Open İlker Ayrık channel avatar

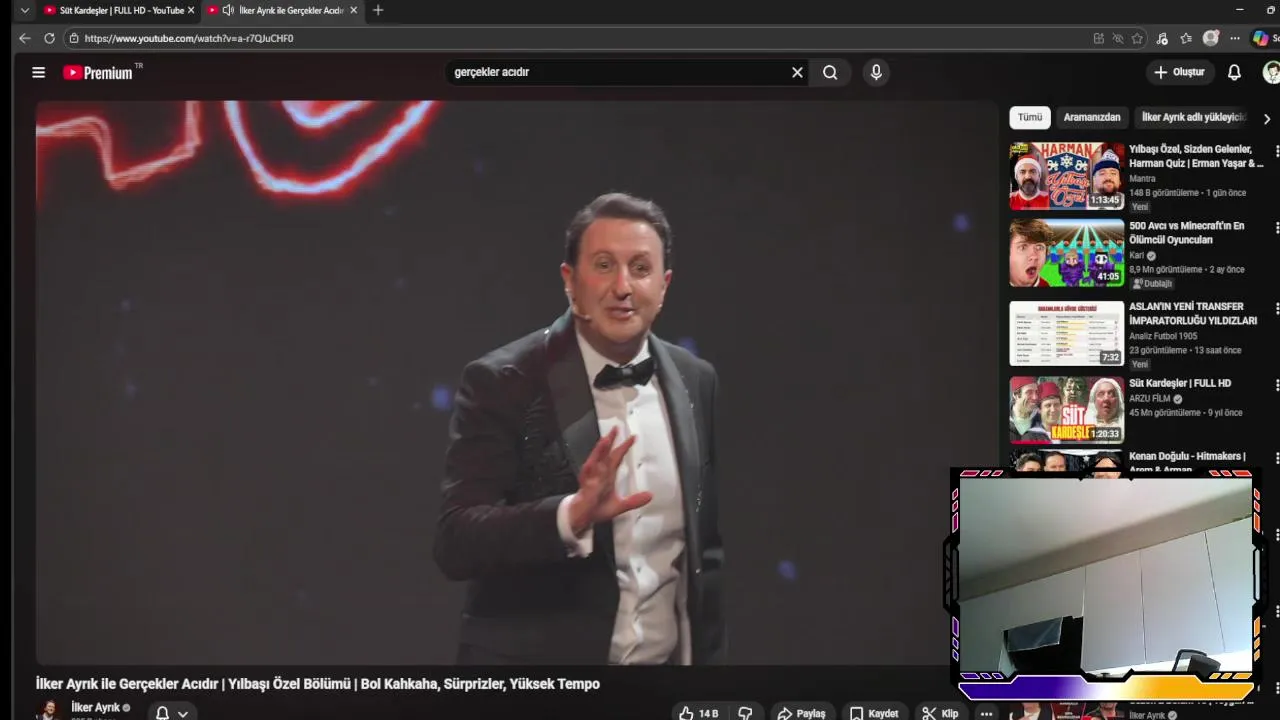[47, 710]
